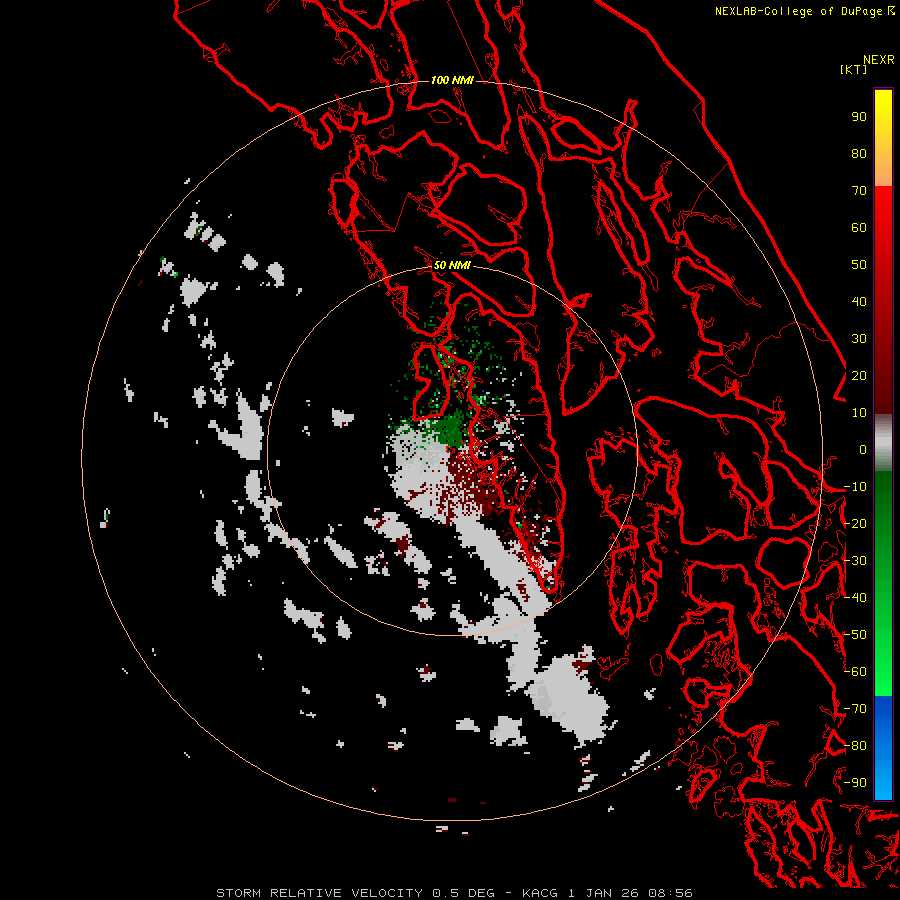
Task: Click the 10 value on velocity scale
Action: click(859, 413)
